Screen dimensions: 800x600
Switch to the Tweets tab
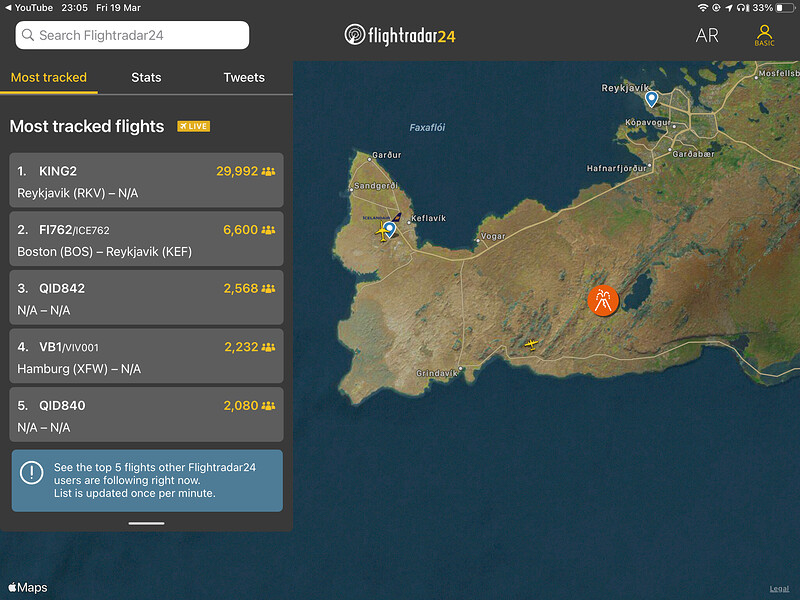pyautogui.click(x=244, y=78)
